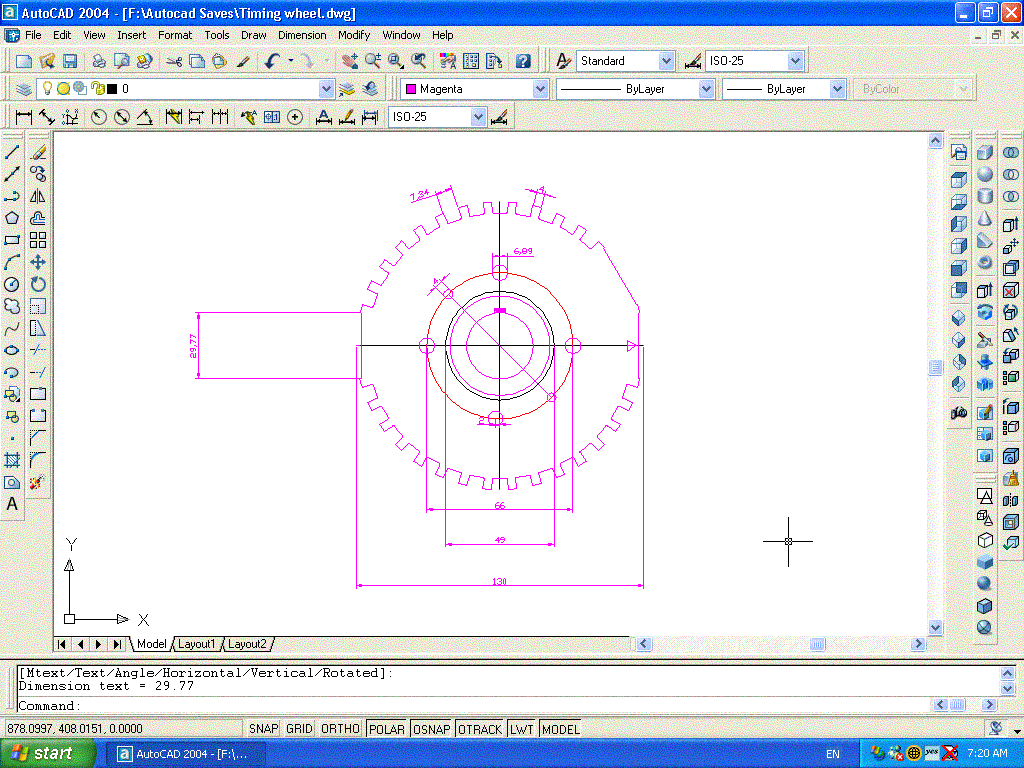This screenshot has height=768, width=1024.
Task: Disable OSNAP in the status bar
Action: click(431, 729)
